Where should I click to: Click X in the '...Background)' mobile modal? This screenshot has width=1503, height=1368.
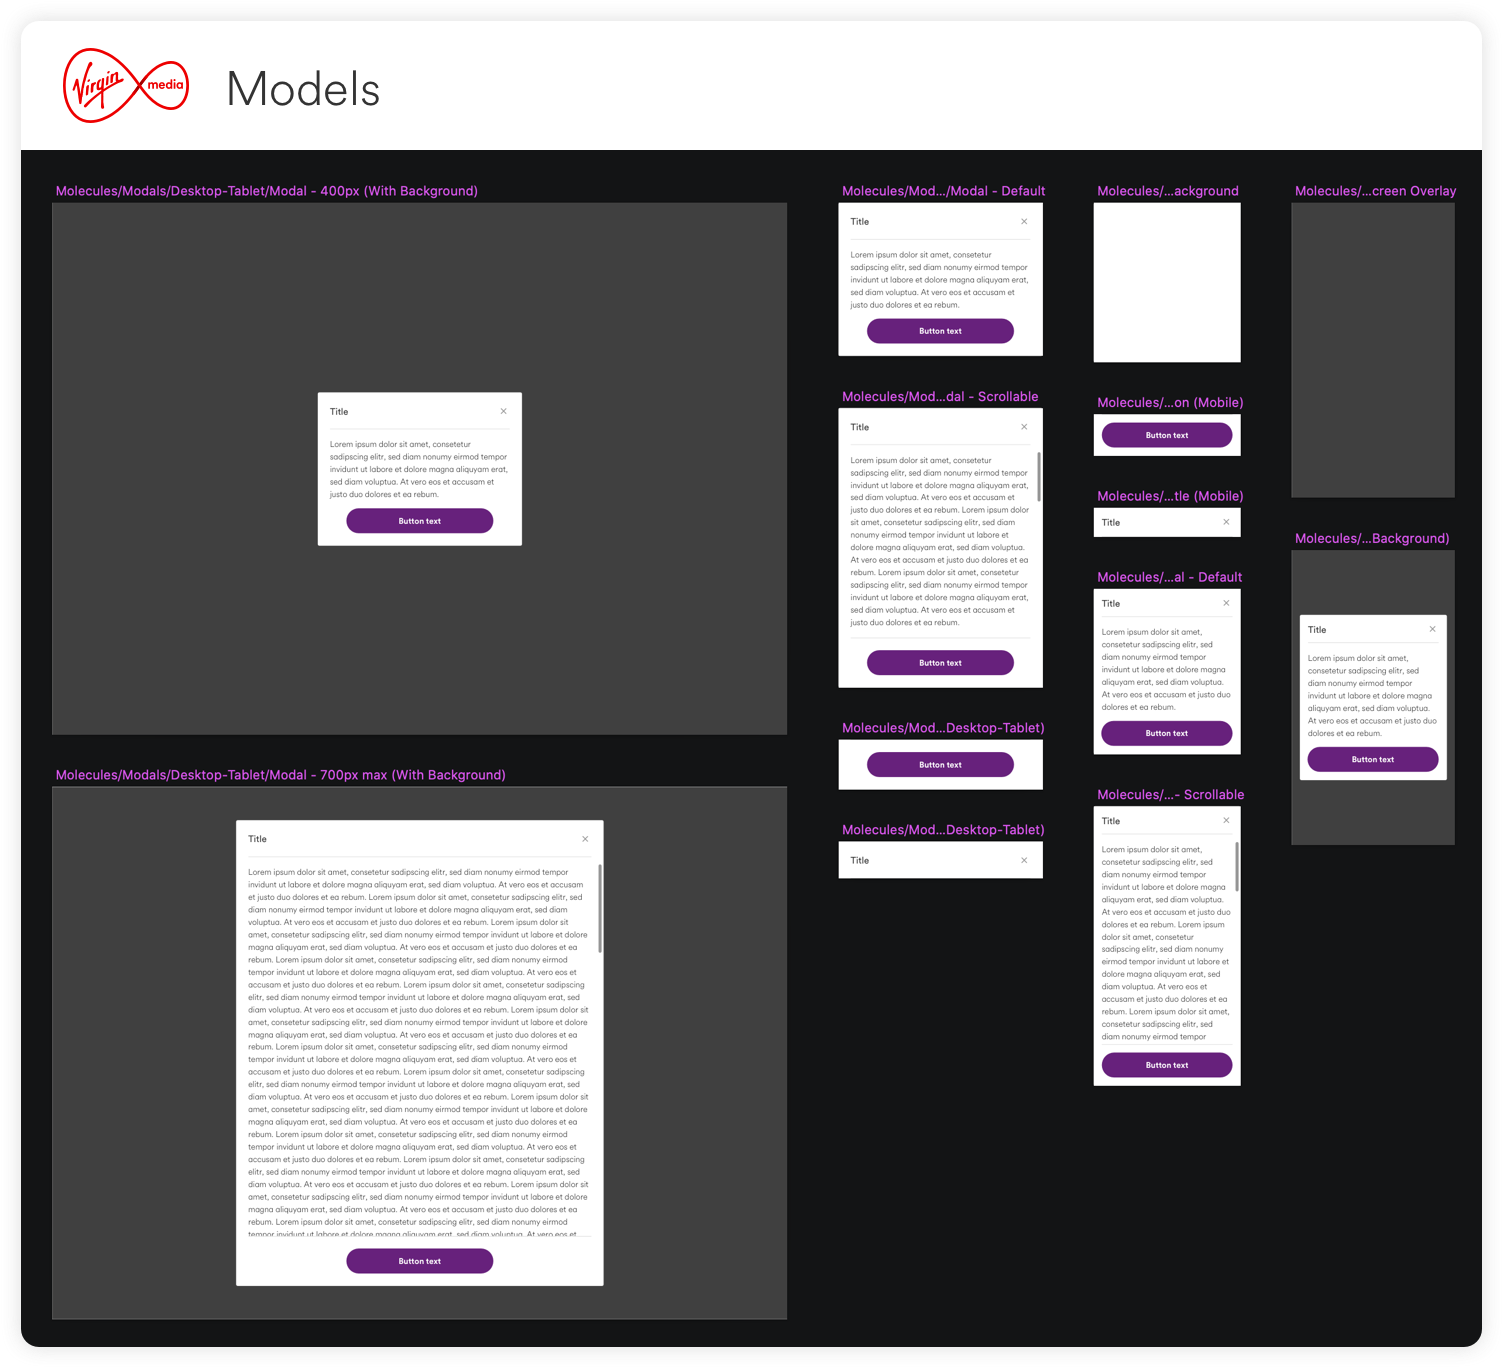point(1432,629)
